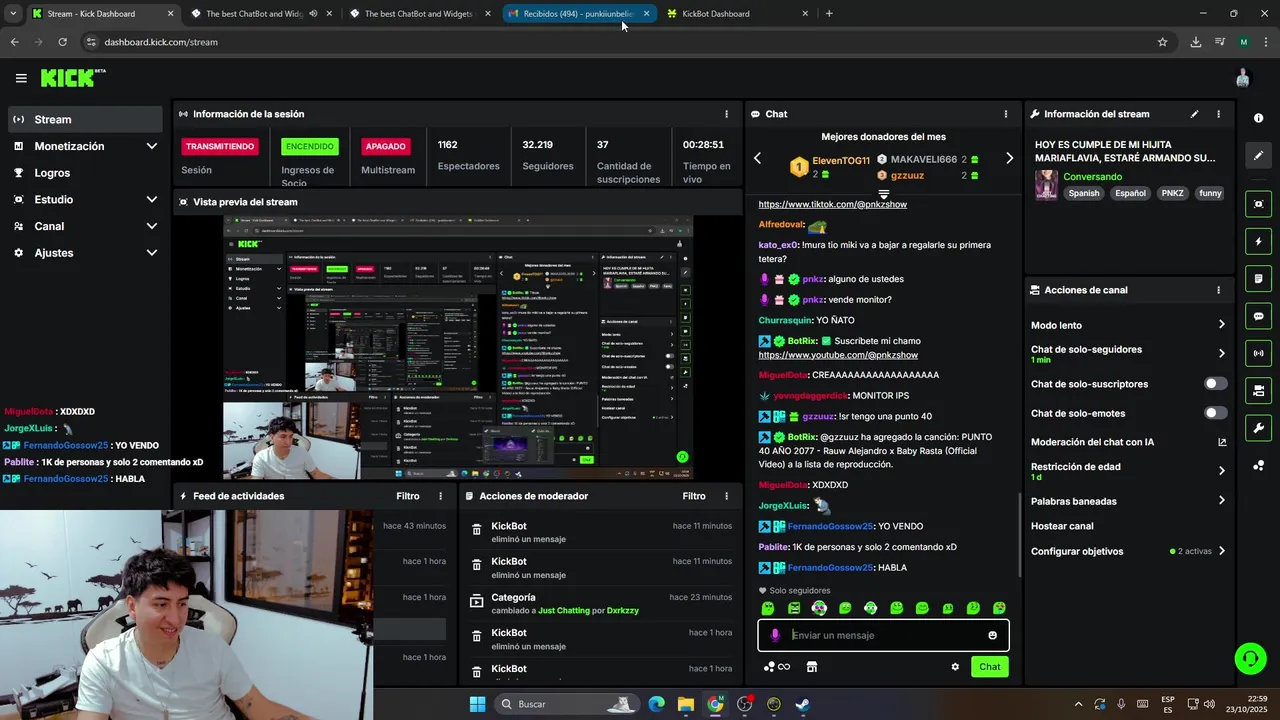
Task: Edit stream info with the pencil icon
Action: click(1194, 114)
